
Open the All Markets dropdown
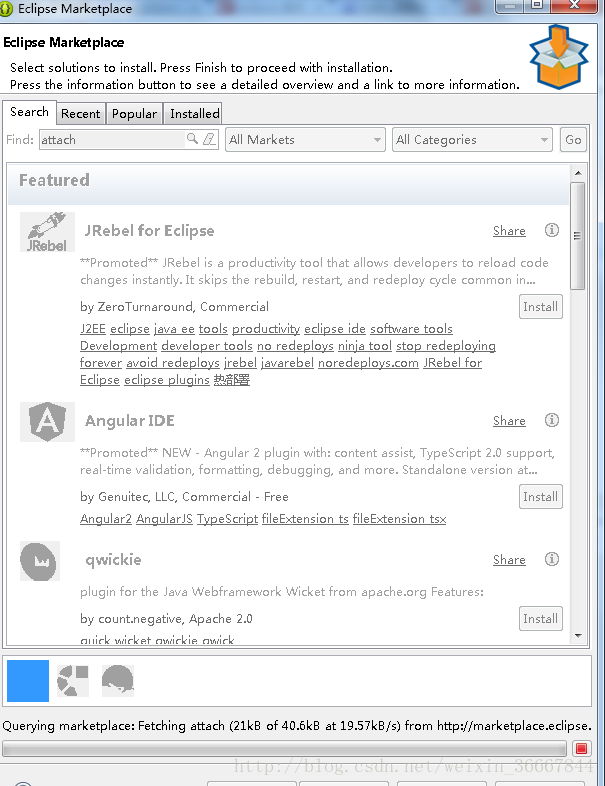point(305,139)
